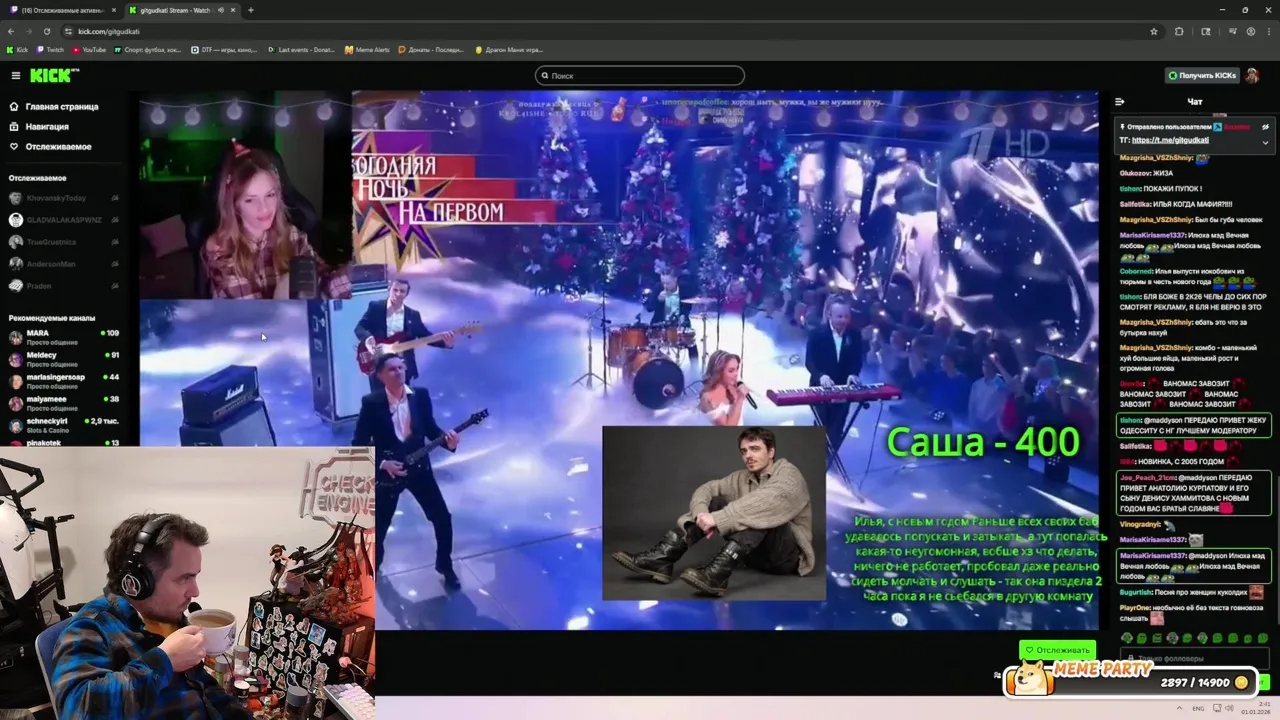Open a new browser tab

(250, 10)
